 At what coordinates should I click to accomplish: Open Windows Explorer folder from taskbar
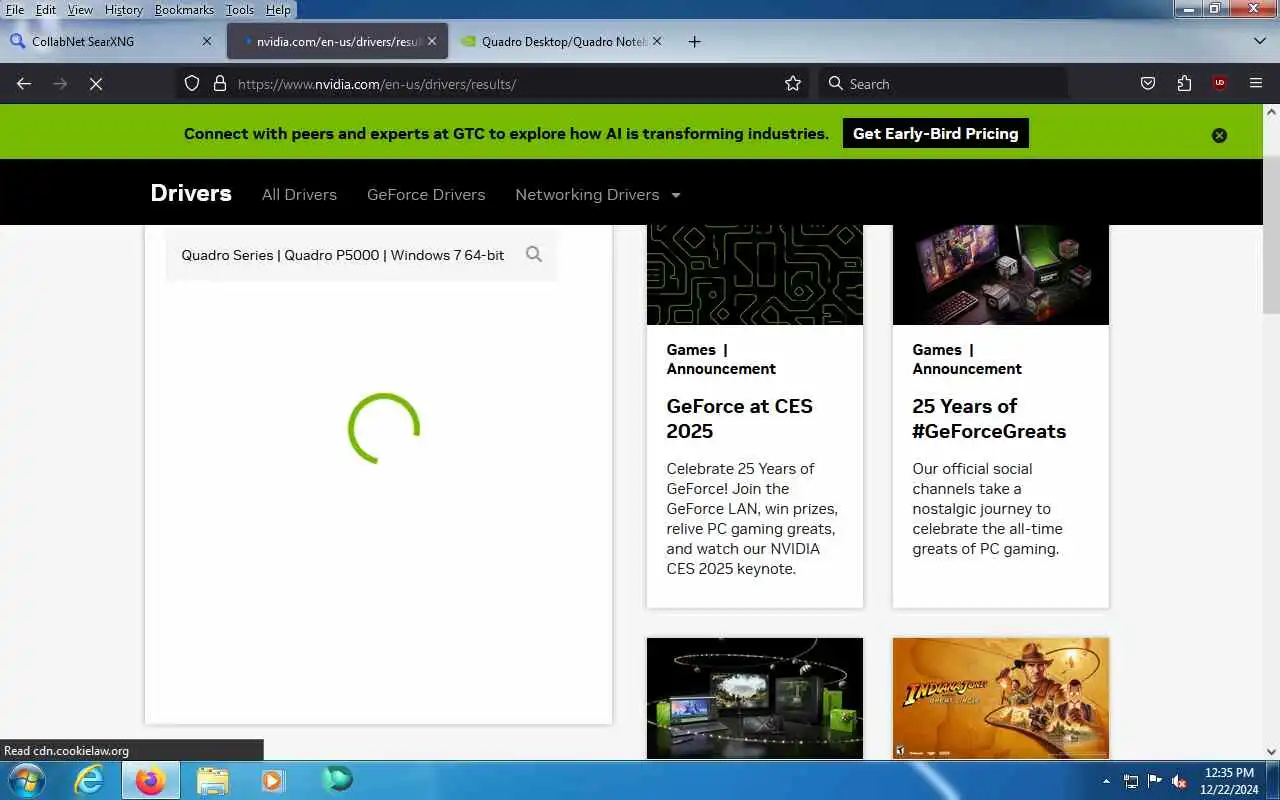click(213, 780)
